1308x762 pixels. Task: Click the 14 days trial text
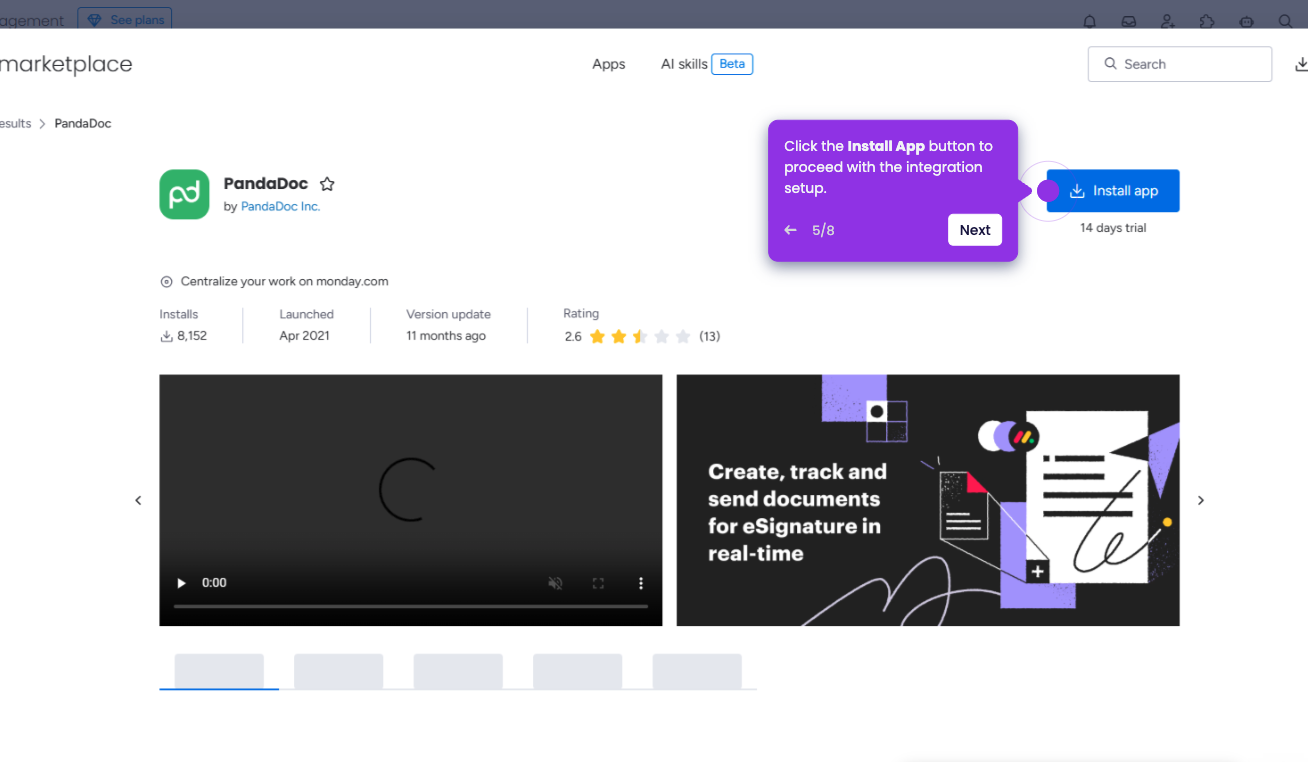tap(1113, 228)
